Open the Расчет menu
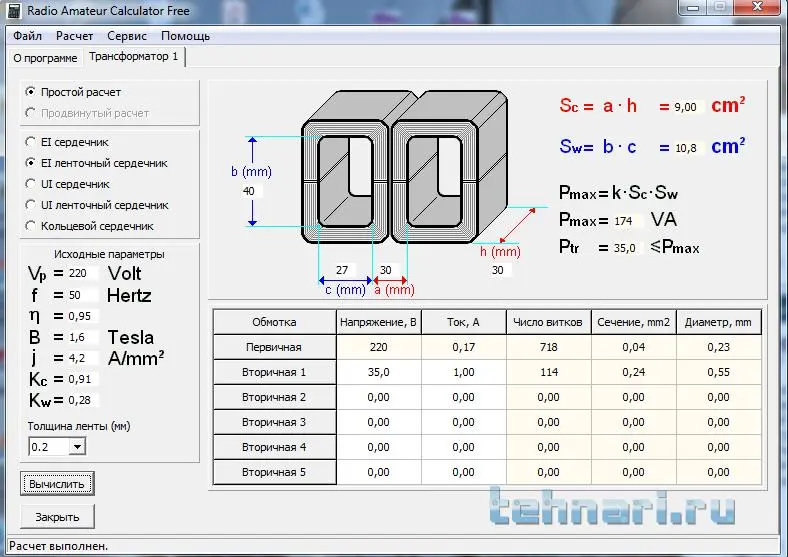 tap(75, 35)
